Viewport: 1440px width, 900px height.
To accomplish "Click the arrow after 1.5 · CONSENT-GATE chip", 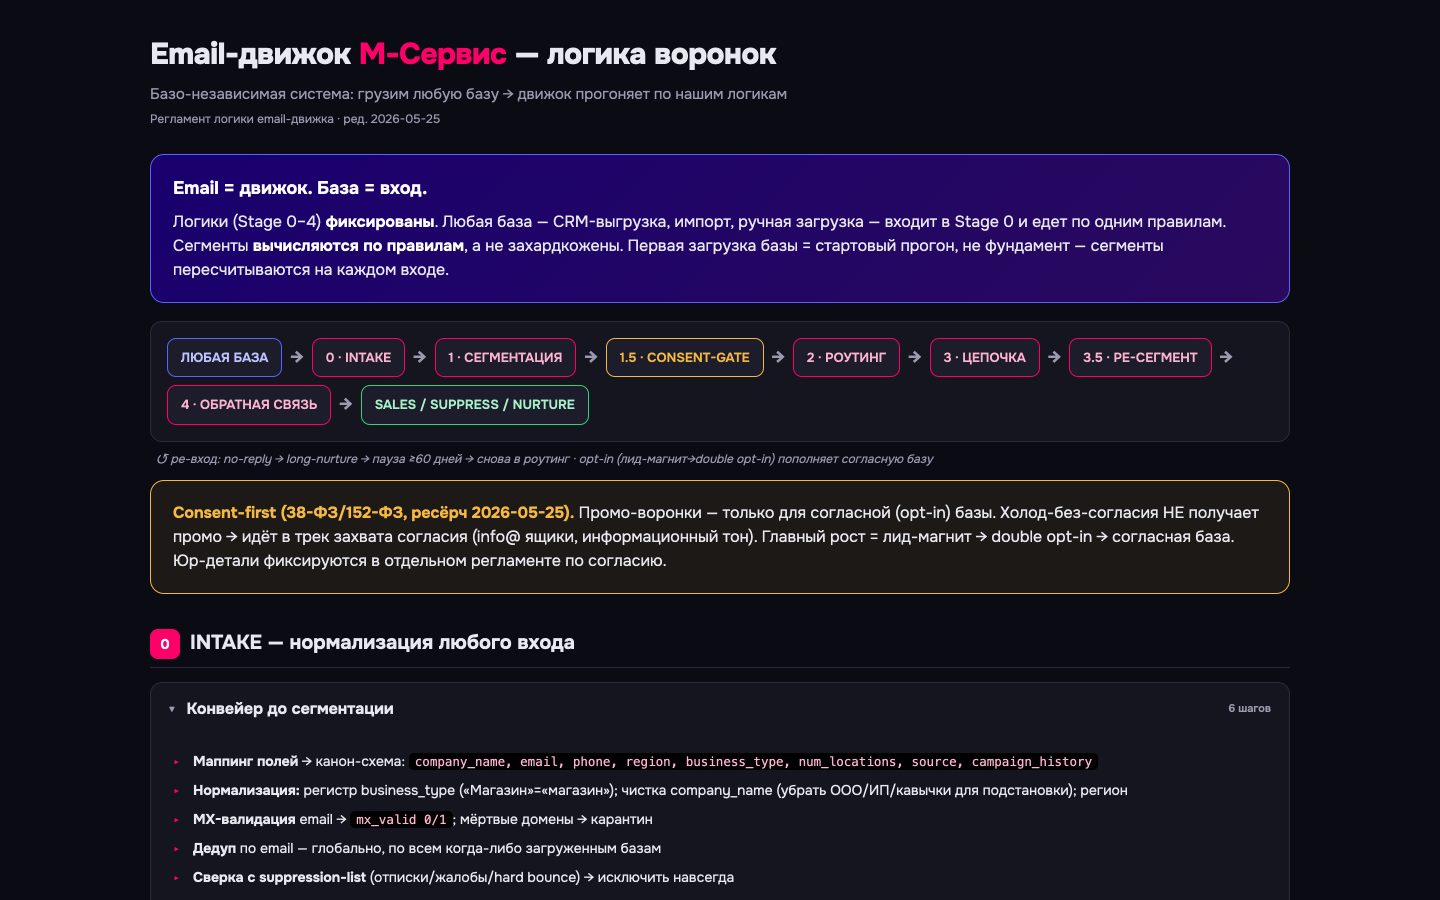I will [x=778, y=357].
